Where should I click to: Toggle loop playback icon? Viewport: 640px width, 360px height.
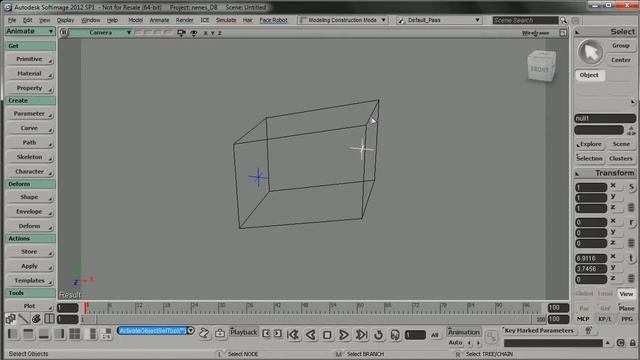[x=378, y=335]
